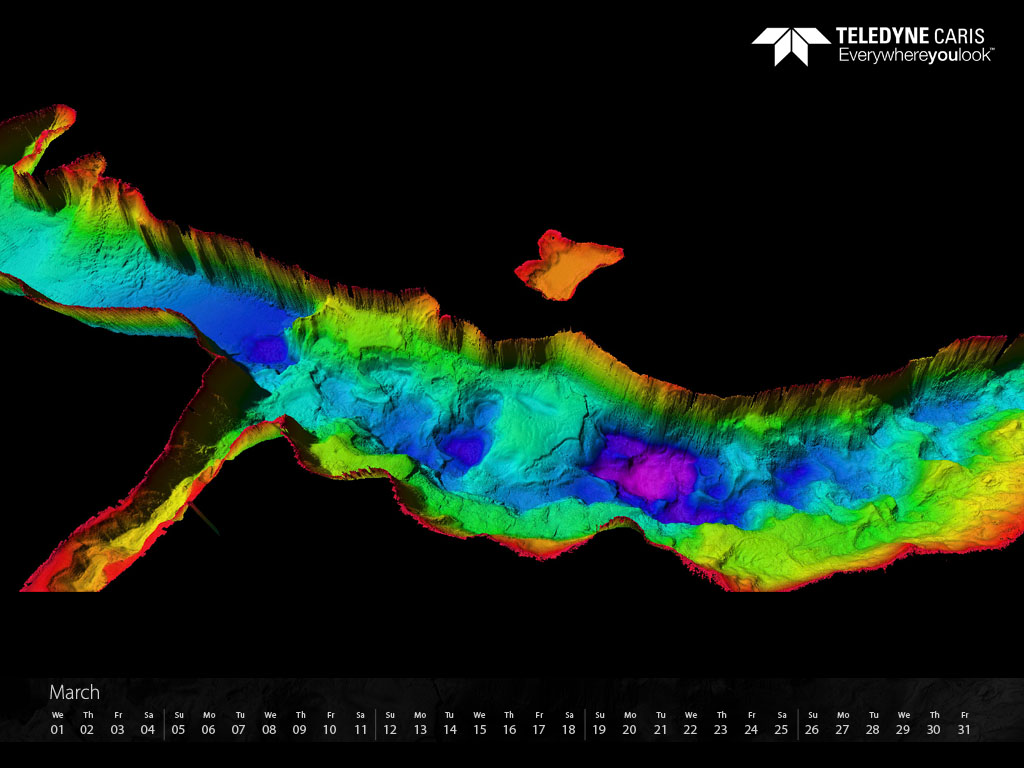Click calendar date 24

751,729
